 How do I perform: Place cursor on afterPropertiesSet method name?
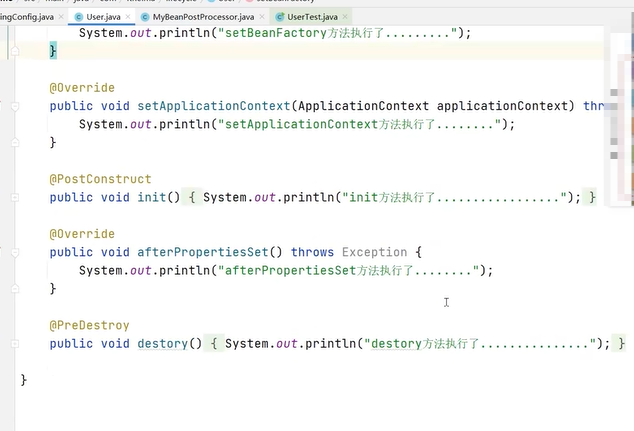coord(203,252)
